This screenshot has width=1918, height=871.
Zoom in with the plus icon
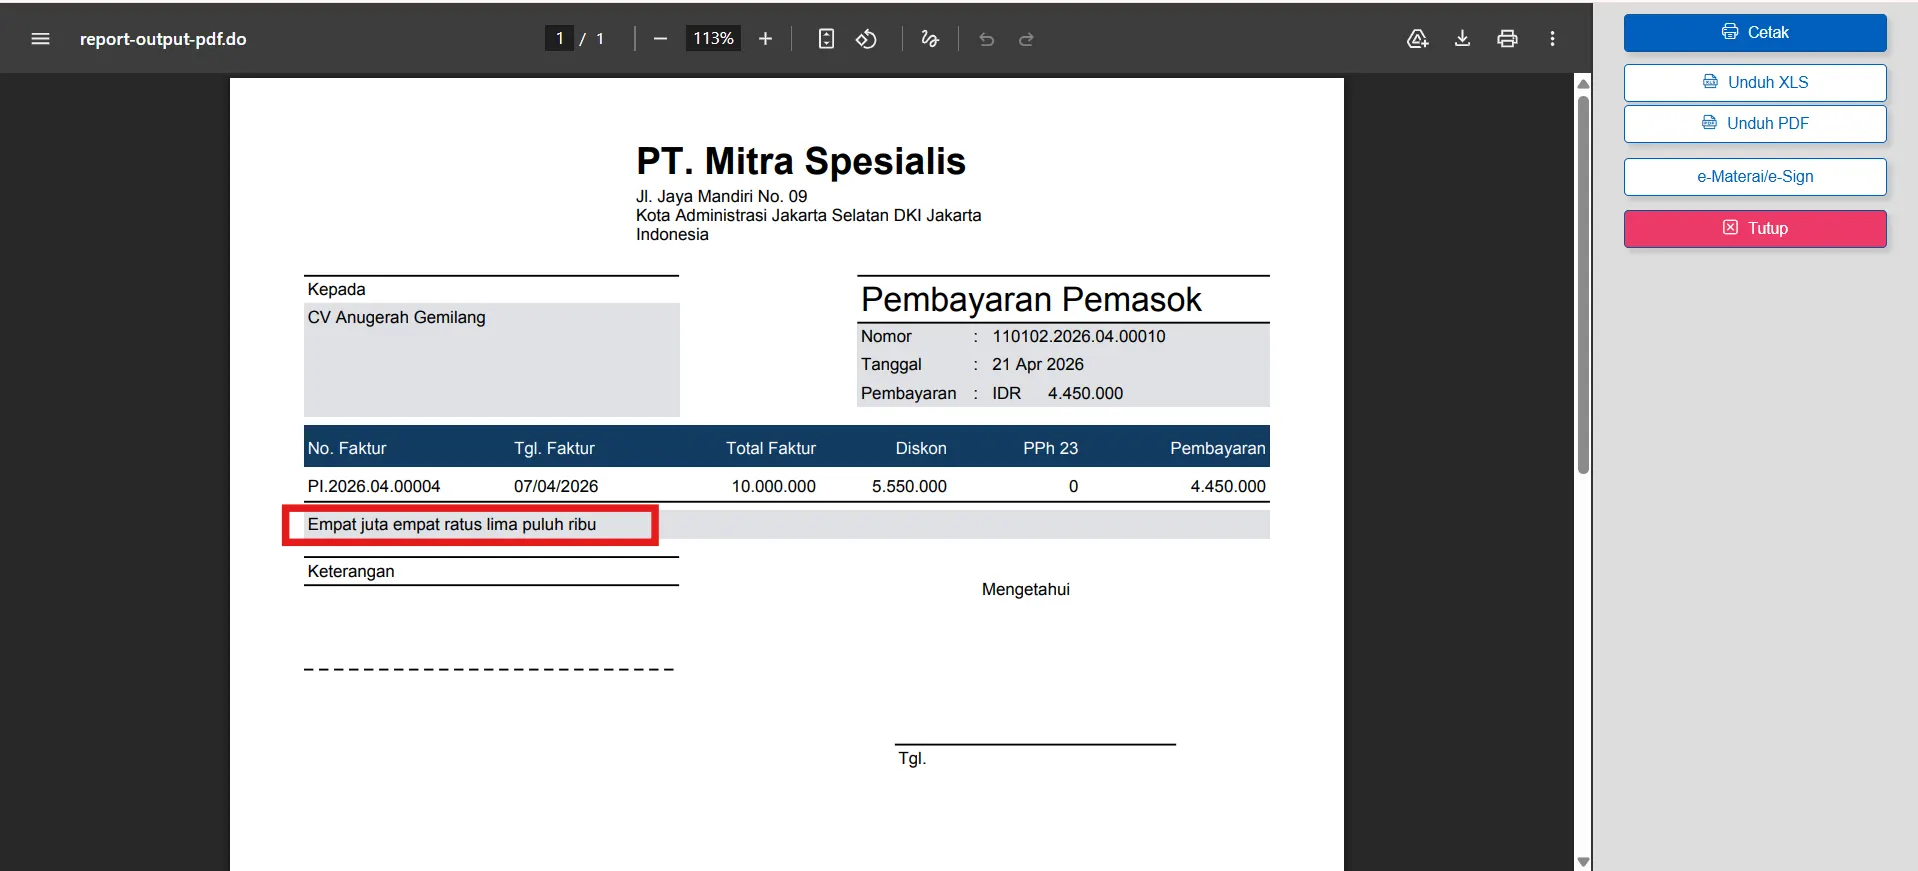(766, 39)
